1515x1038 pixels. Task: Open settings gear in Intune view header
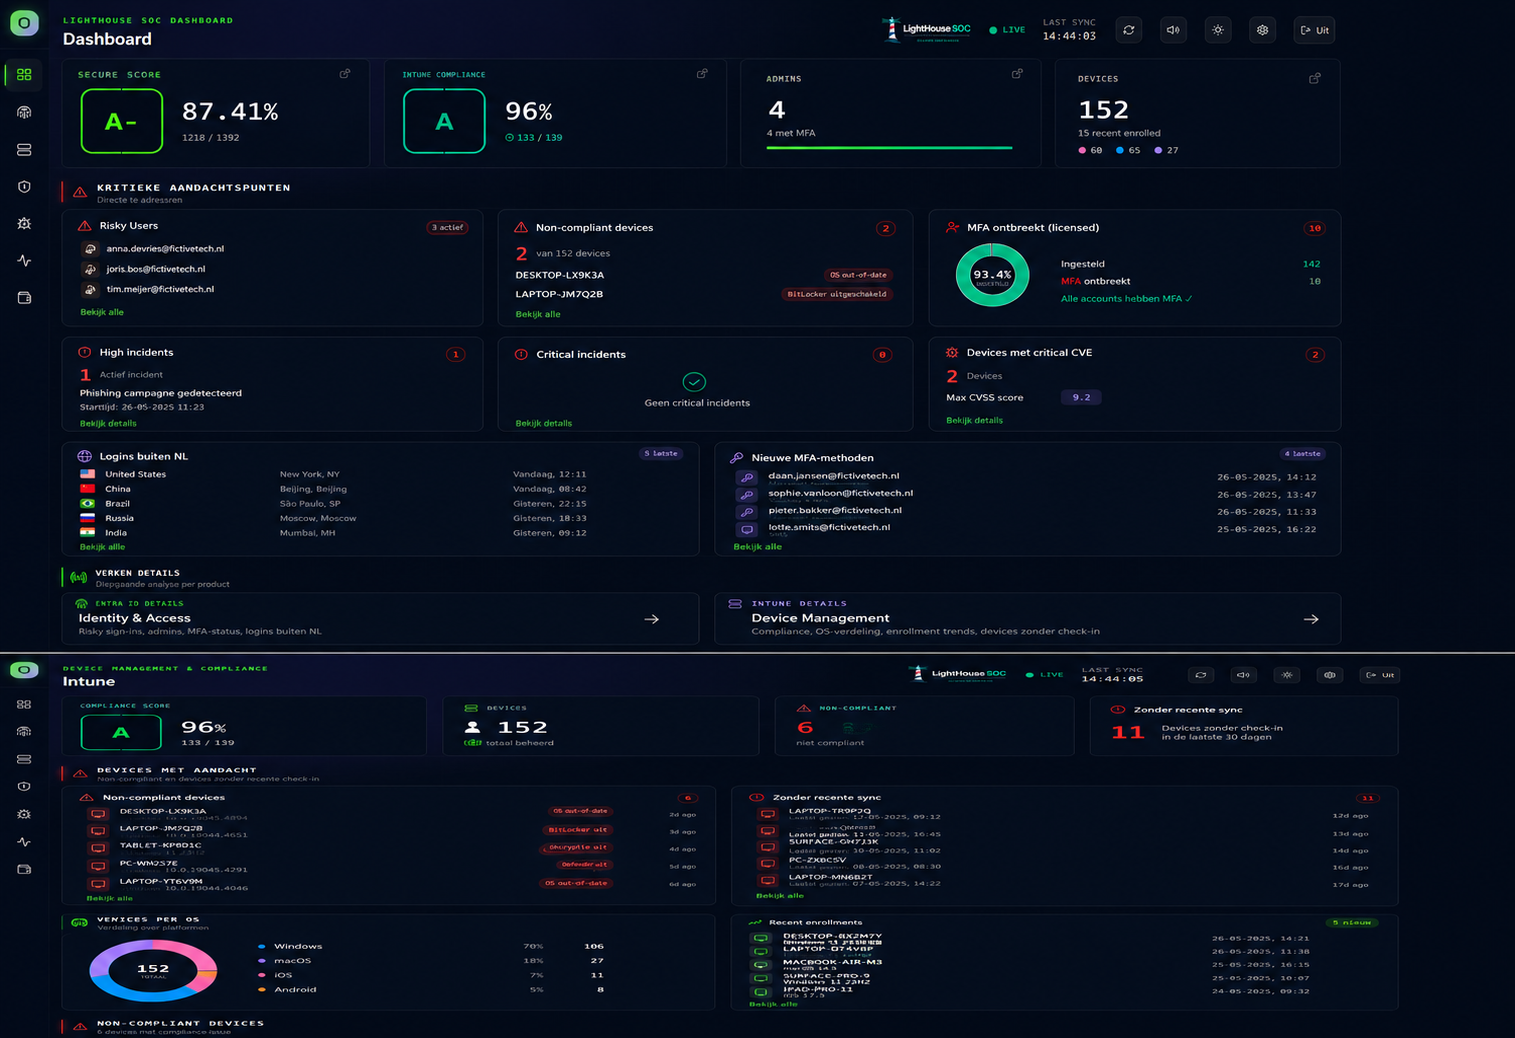coord(1330,675)
